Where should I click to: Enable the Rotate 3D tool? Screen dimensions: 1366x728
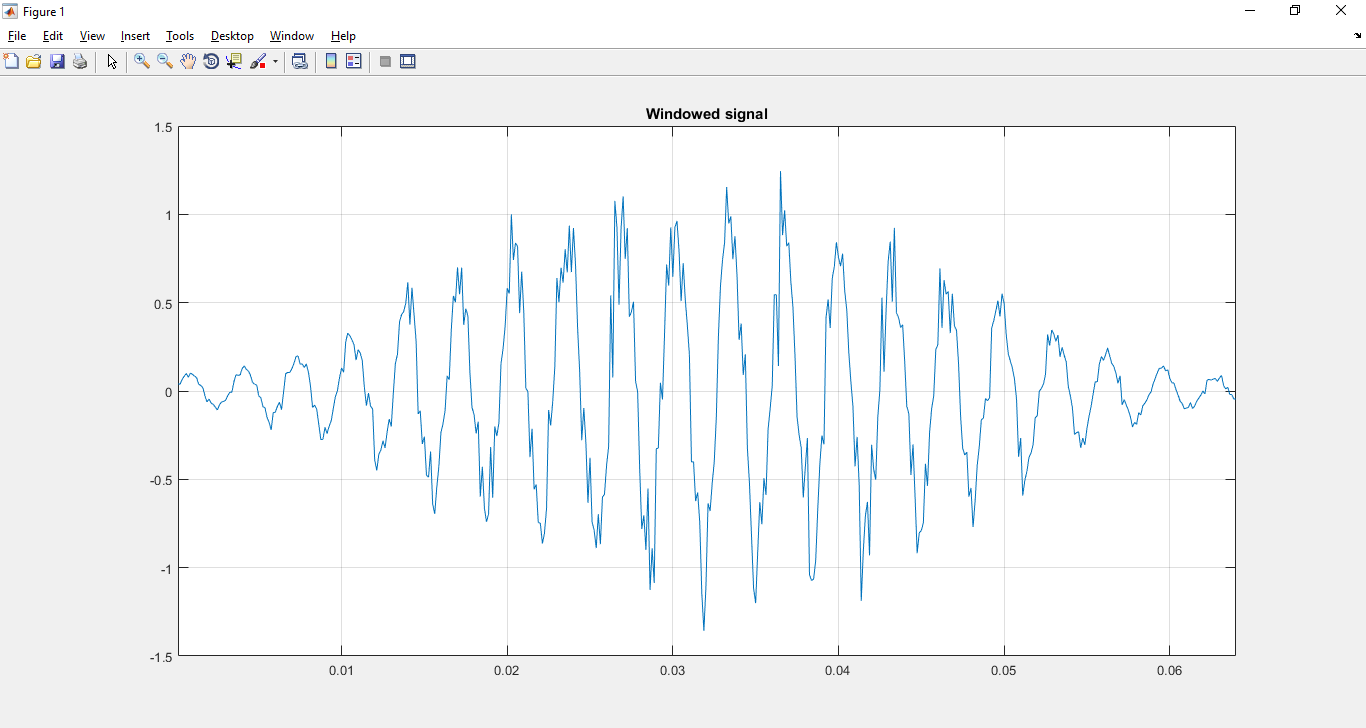click(211, 61)
